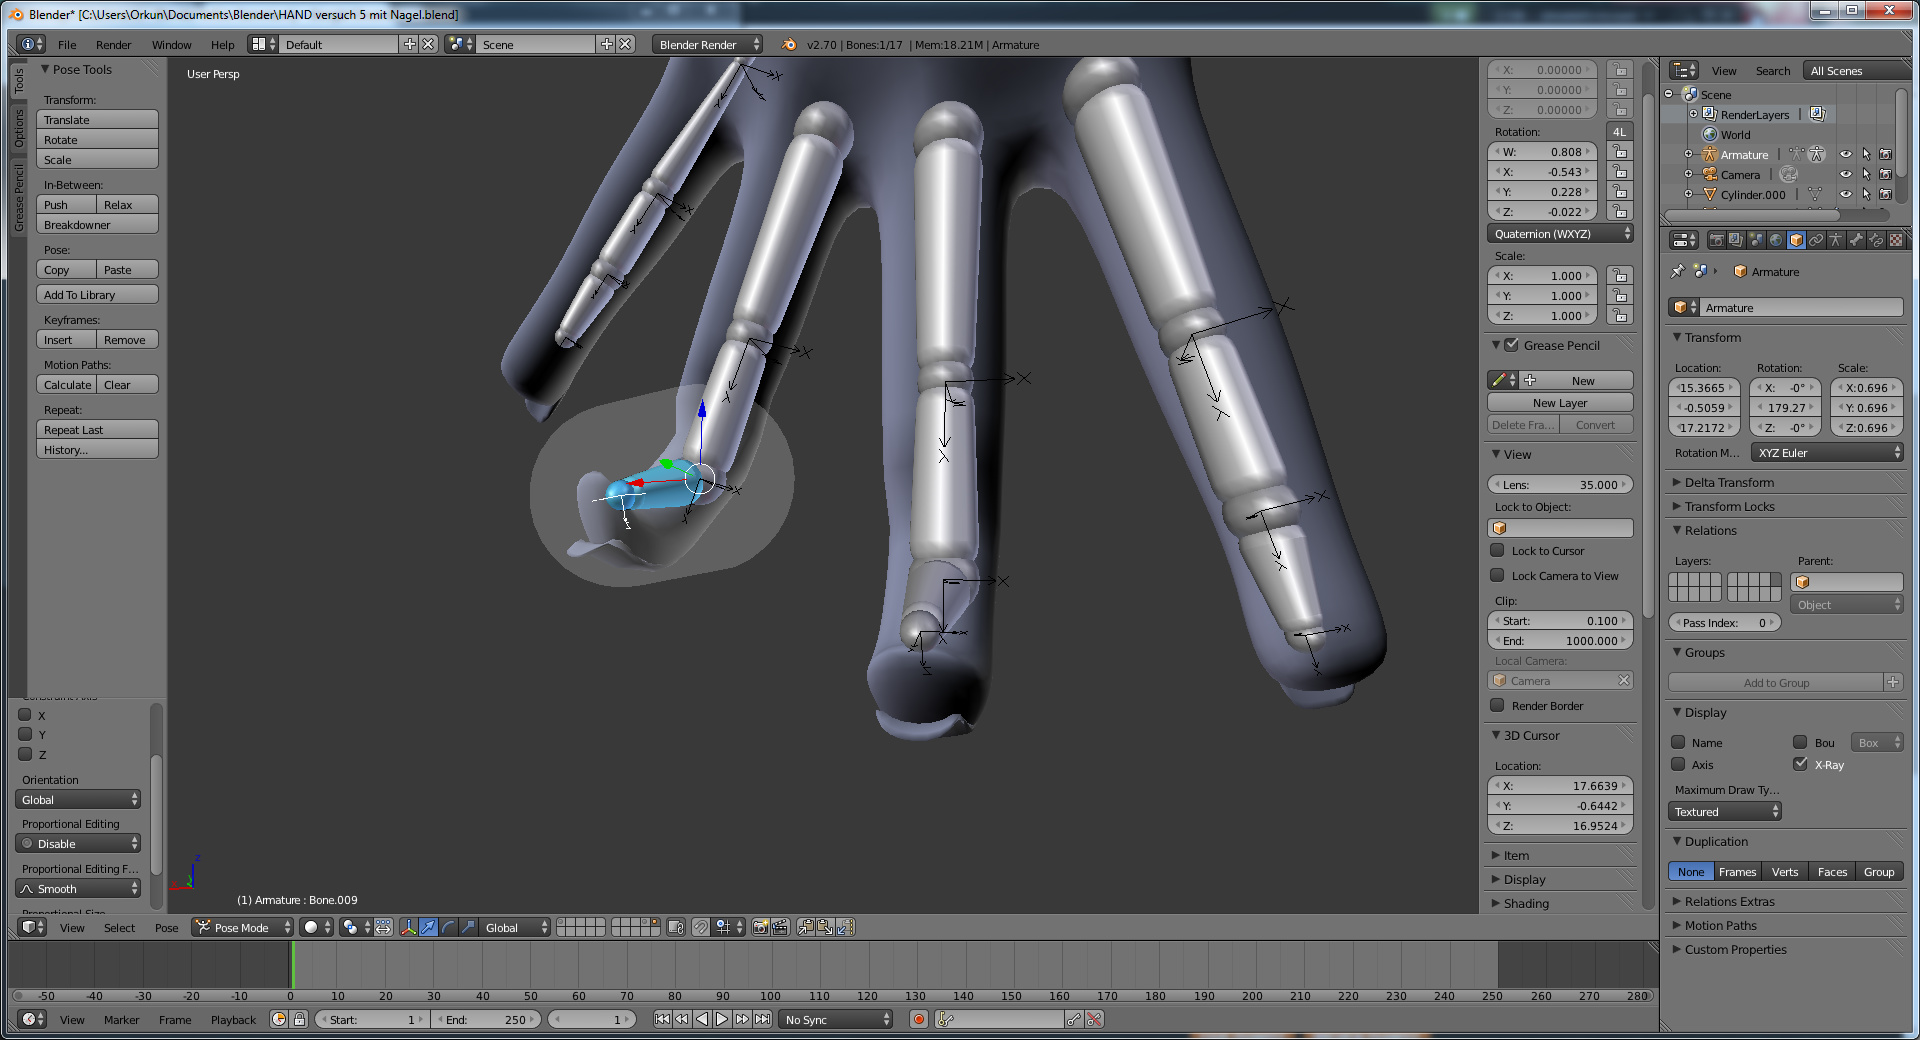Screen dimensions: 1920x1040
Task: Expand the Delta Transform panel
Action: (1729, 482)
